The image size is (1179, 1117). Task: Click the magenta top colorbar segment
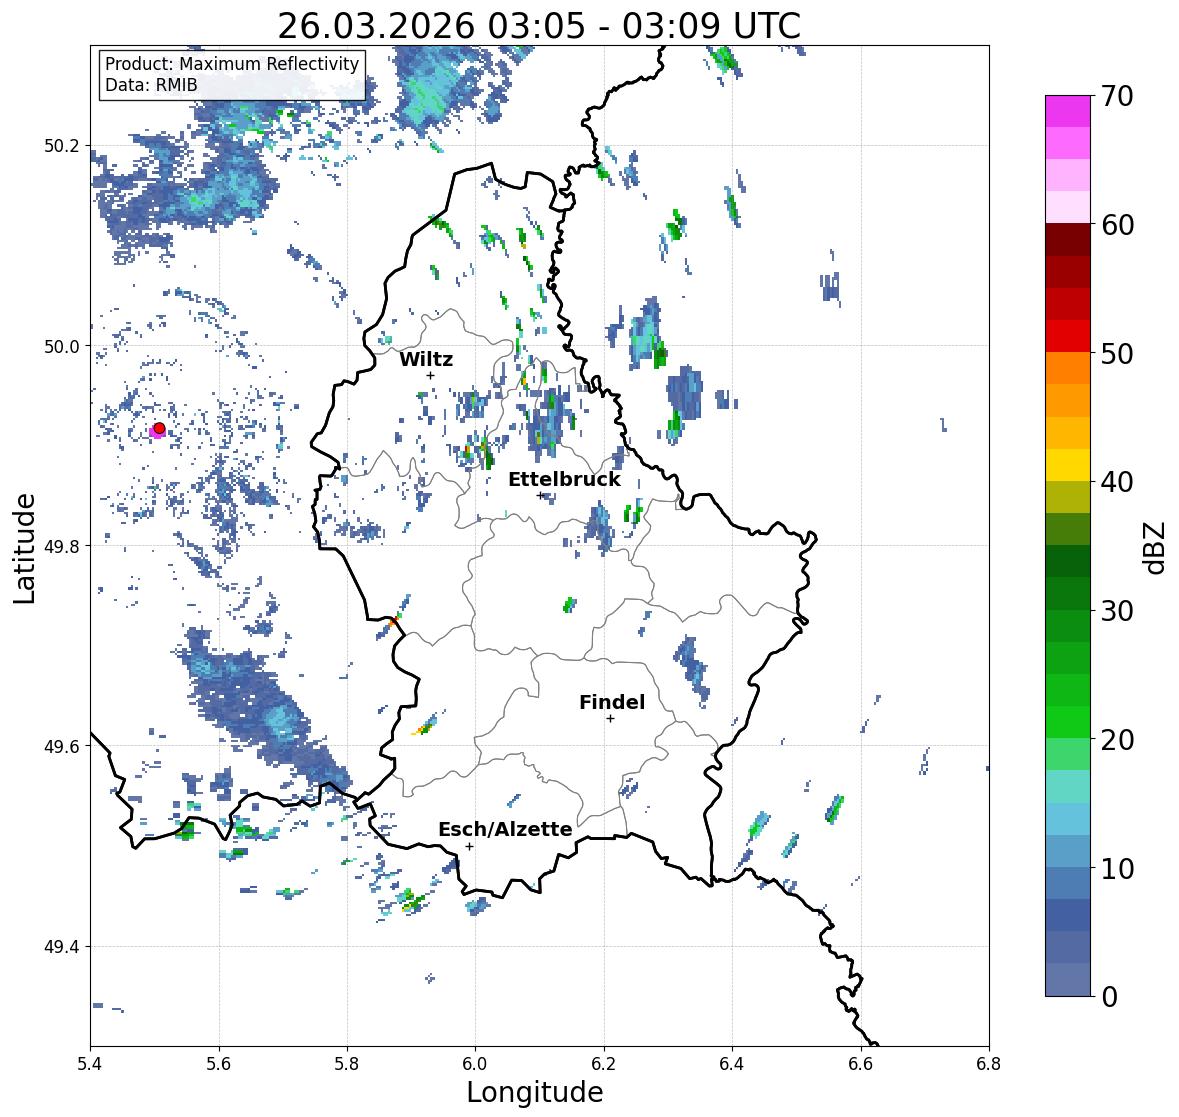click(1068, 111)
